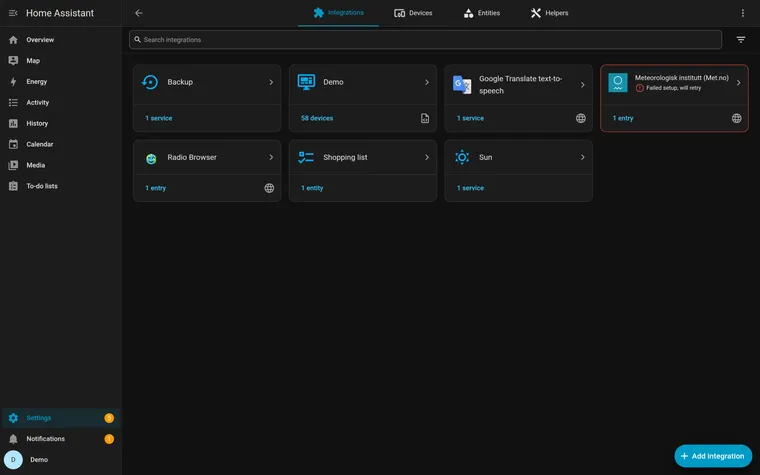The height and width of the screenshot is (475, 760).
Task: Click the Demo integration monitor icon
Action: pyautogui.click(x=306, y=82)
